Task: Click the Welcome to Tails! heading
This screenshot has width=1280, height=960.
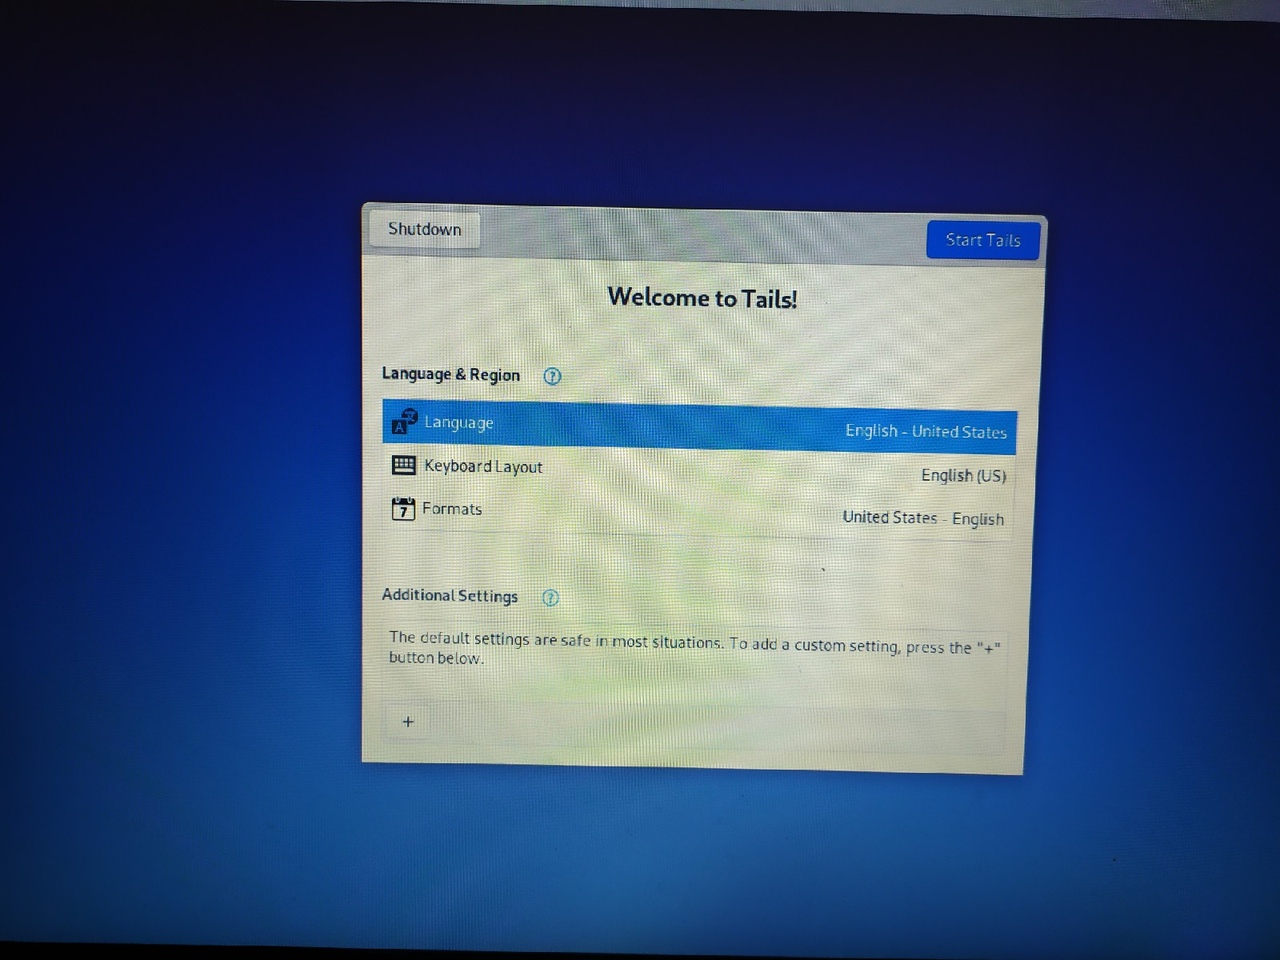Action: point(702,298)
